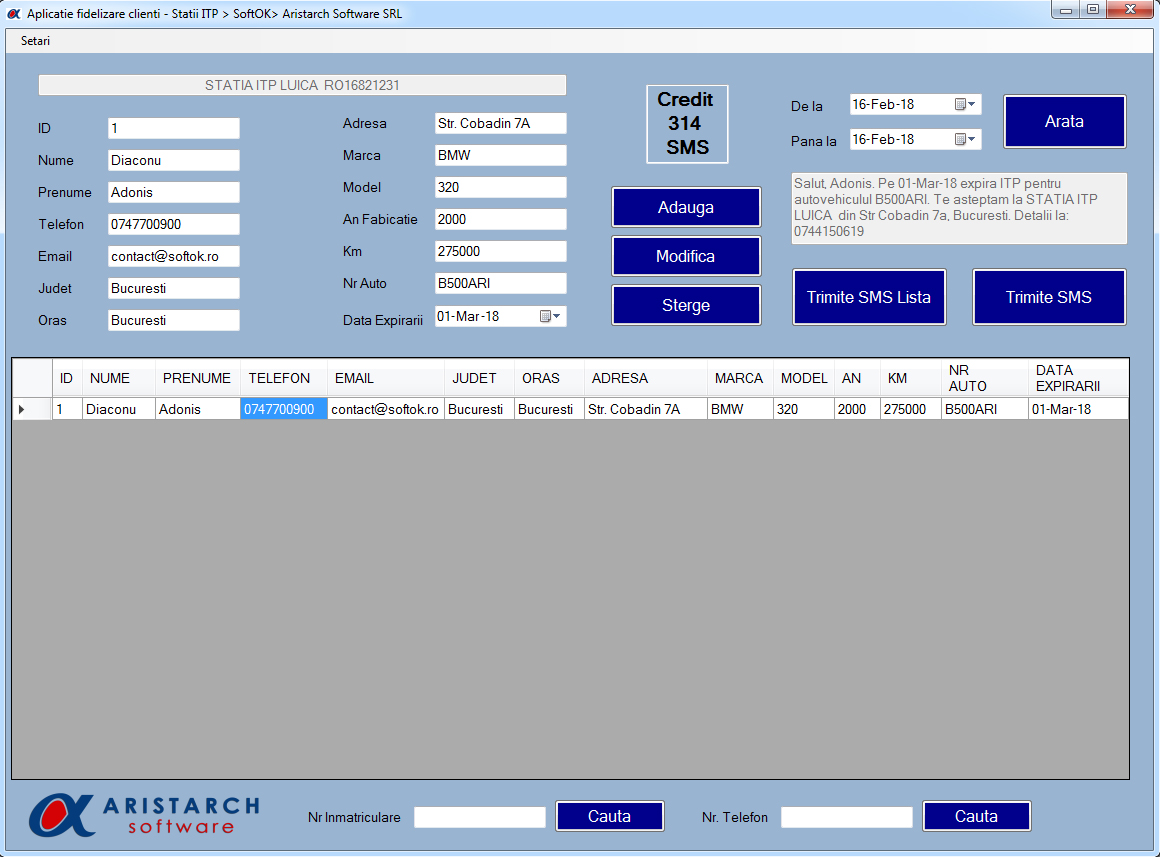Screen dimensions: 1160x857
Task: Click the Km field containing 275000
Action: 501,251
